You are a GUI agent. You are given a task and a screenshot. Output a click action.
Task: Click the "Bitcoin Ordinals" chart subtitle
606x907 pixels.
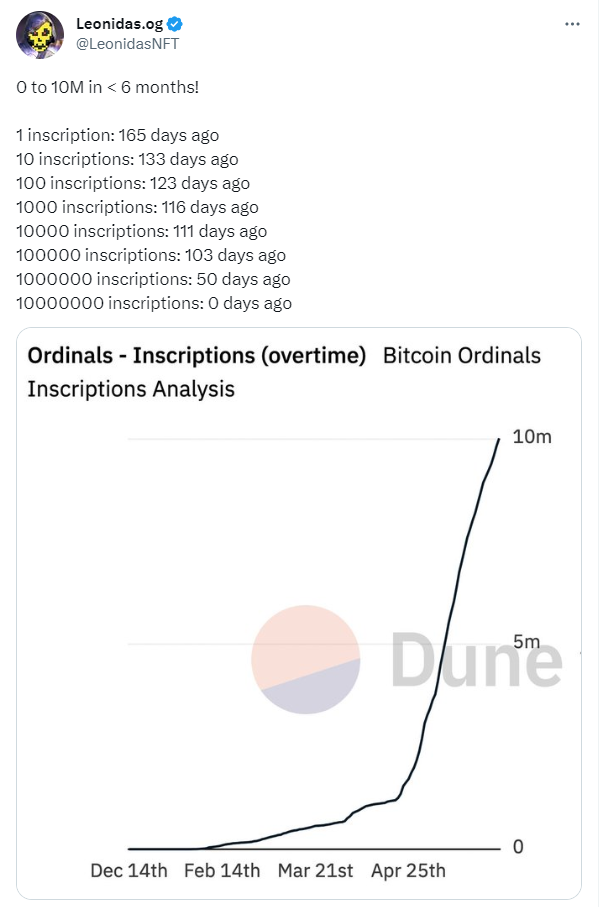click(462, 356)
